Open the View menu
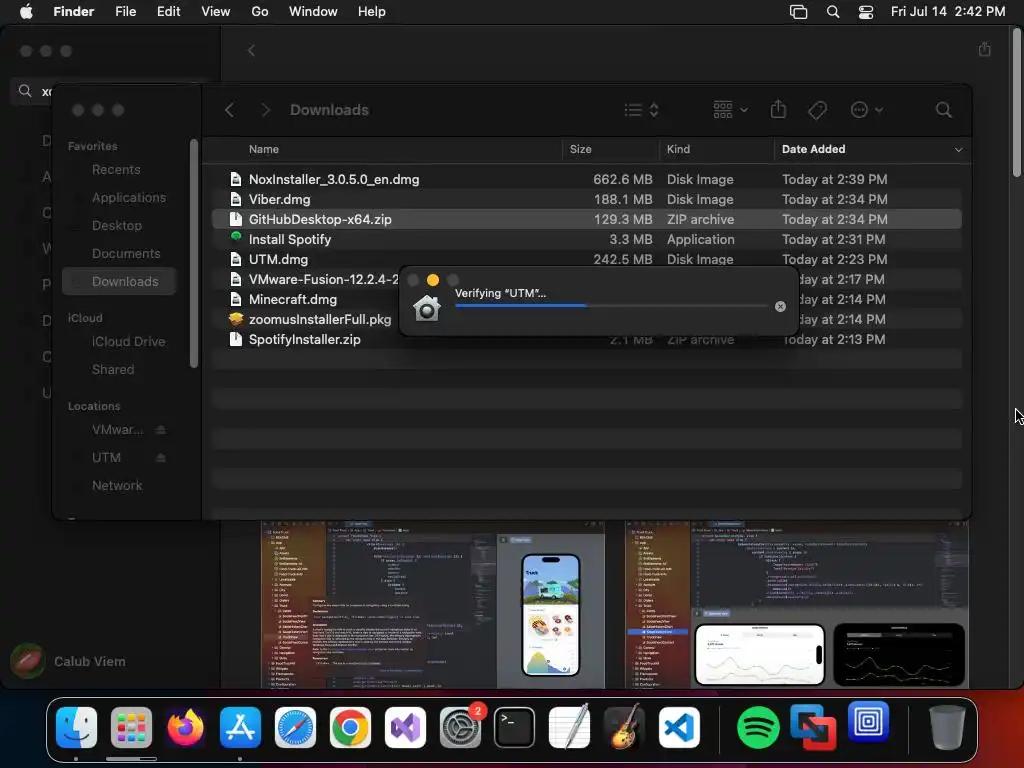The width and height of the screenshot is (1024, 768). [216, 12]
